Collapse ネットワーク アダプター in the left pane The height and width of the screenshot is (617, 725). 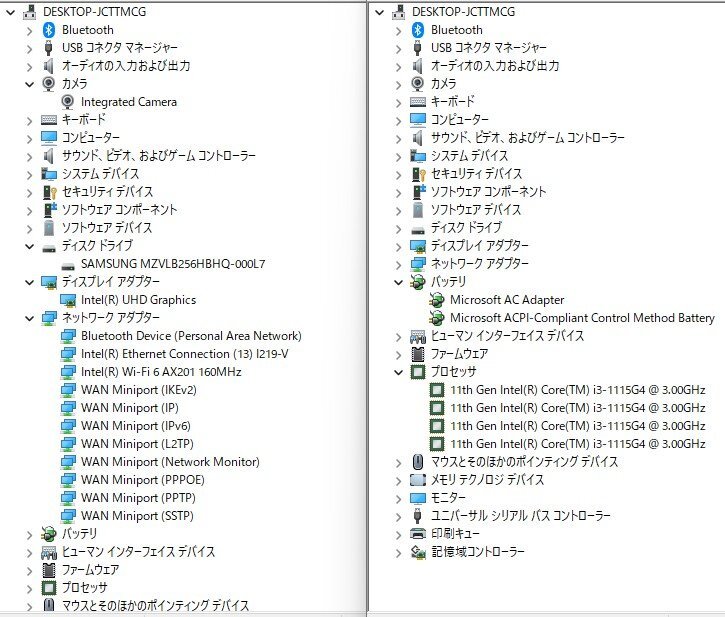pos(30,318)
